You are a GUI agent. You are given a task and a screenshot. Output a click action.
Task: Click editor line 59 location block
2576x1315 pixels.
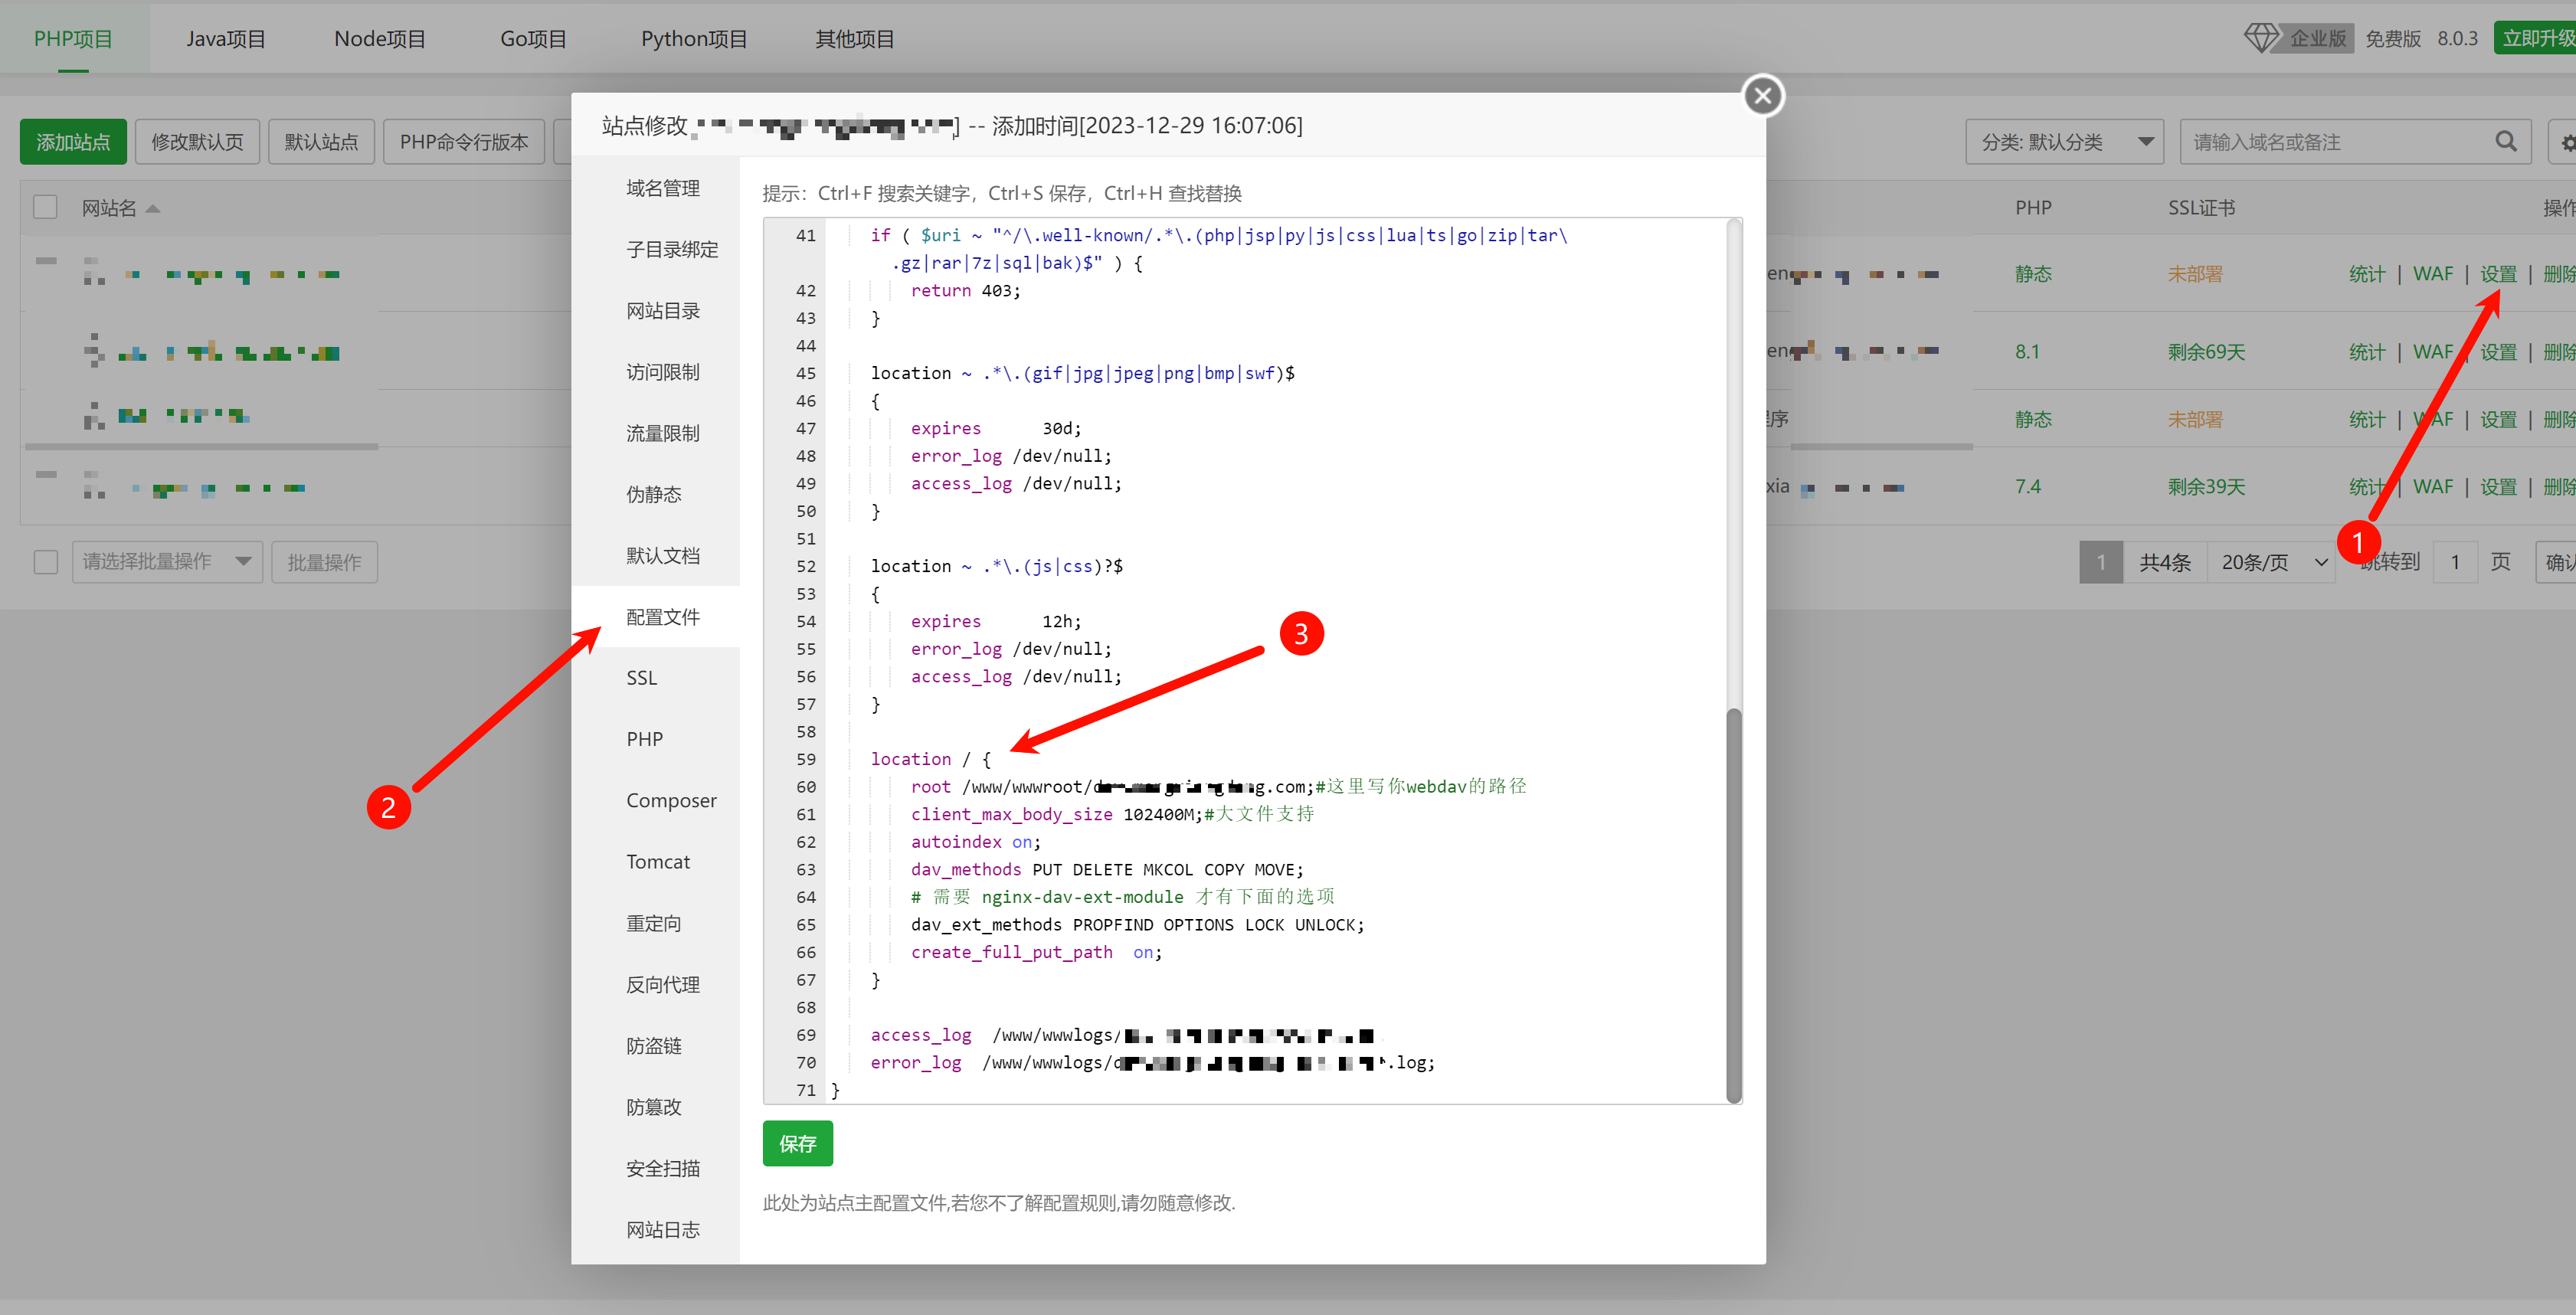[x=930, y=759]
